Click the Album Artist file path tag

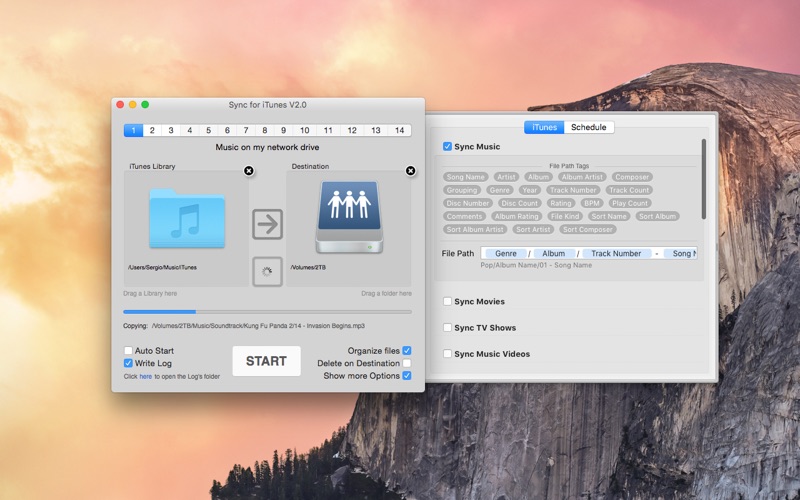coord(582,177)
